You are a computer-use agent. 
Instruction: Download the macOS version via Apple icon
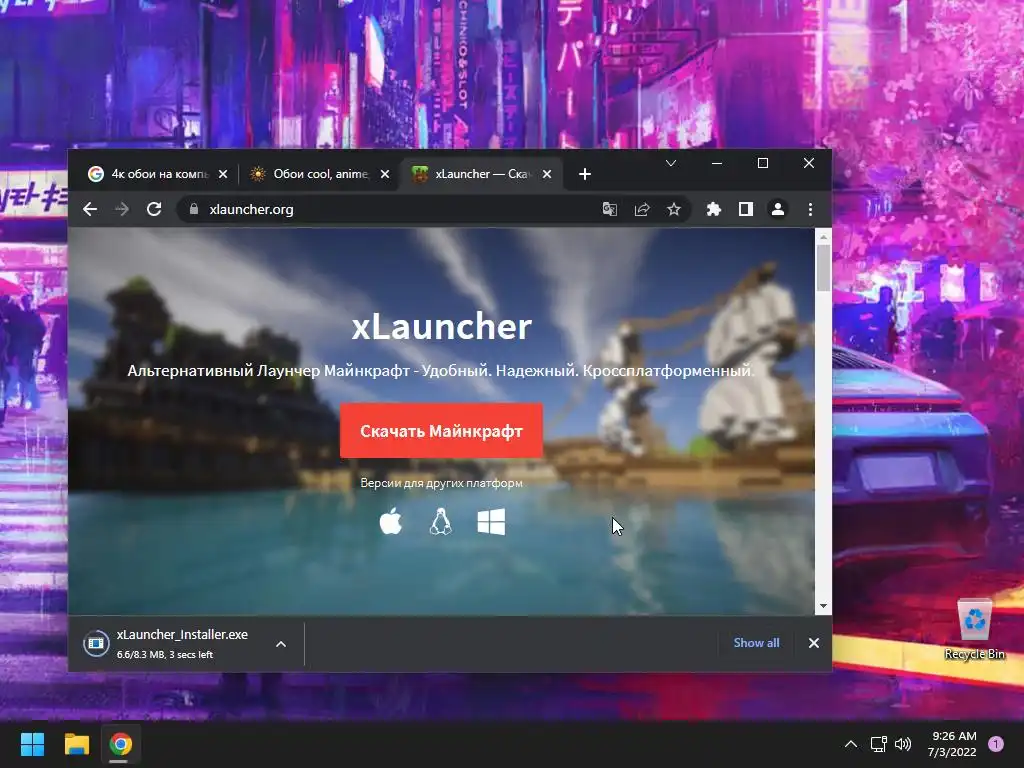(x=391, y=522)
